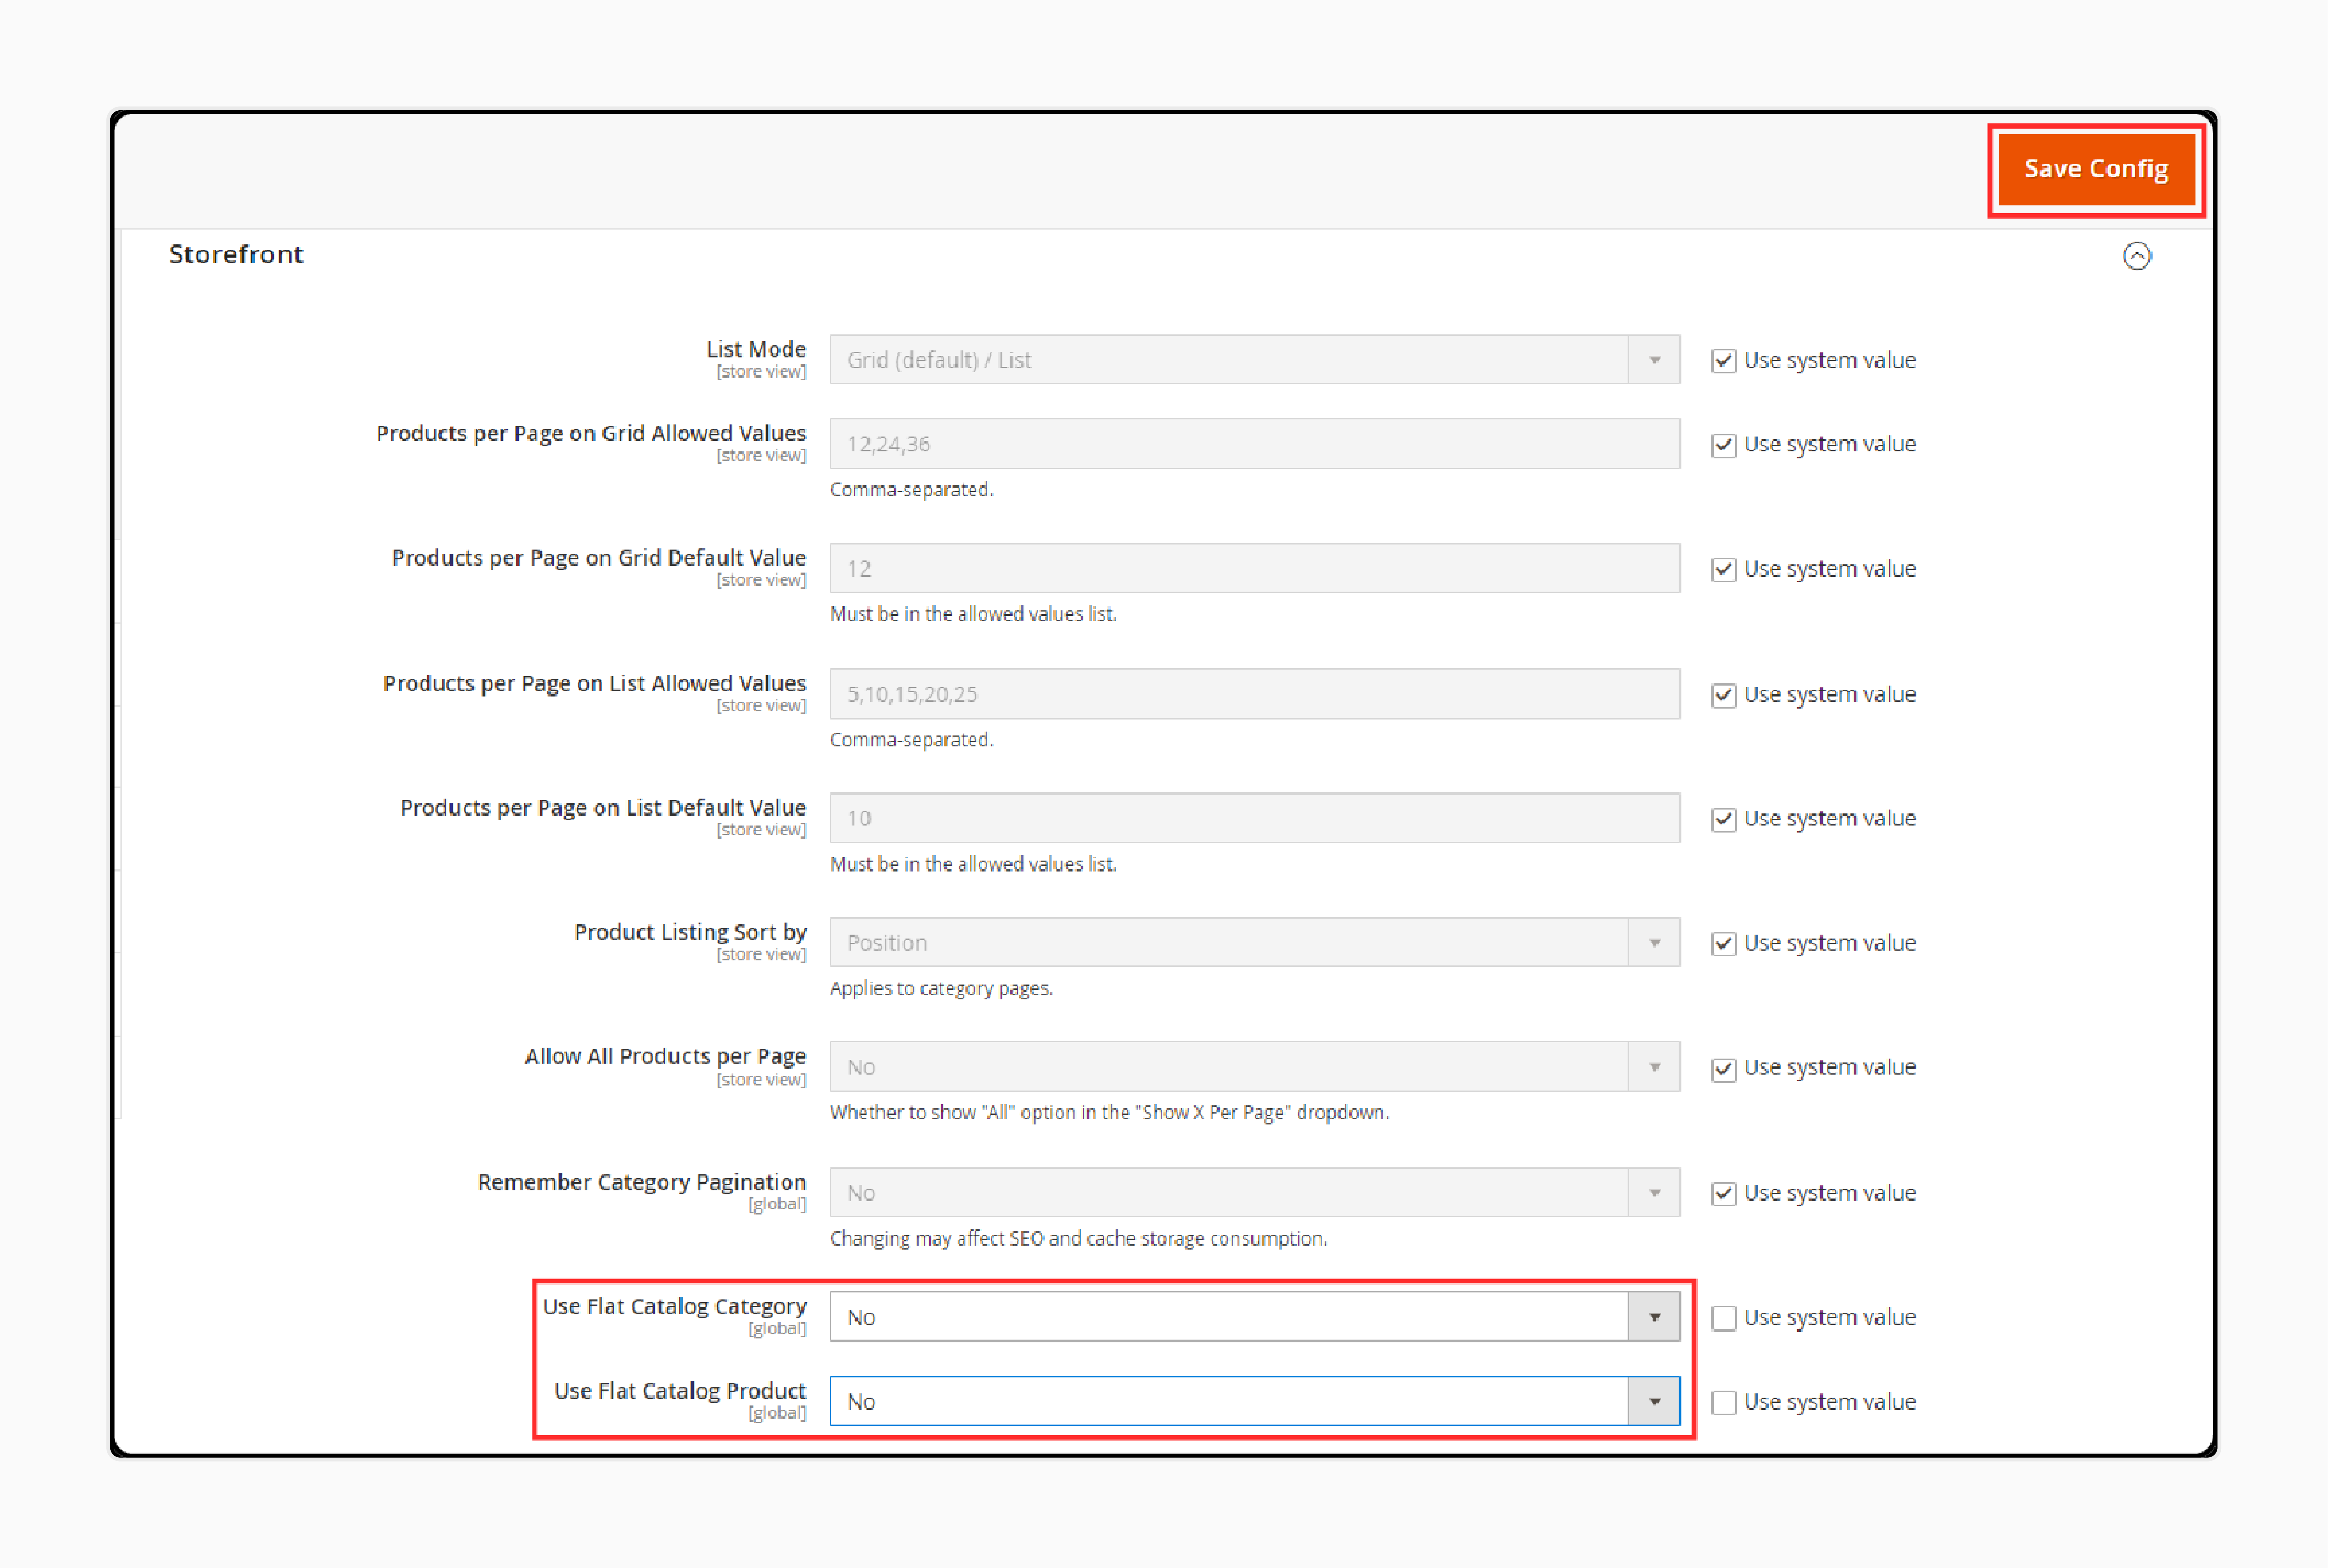Uncheck system value for Grid Default Value
The width and height of the screenshot is (2328, 1568).
tap(1723, 569)
